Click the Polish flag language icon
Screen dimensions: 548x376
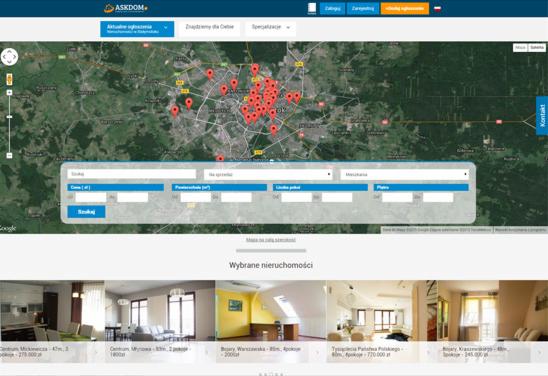437,8
